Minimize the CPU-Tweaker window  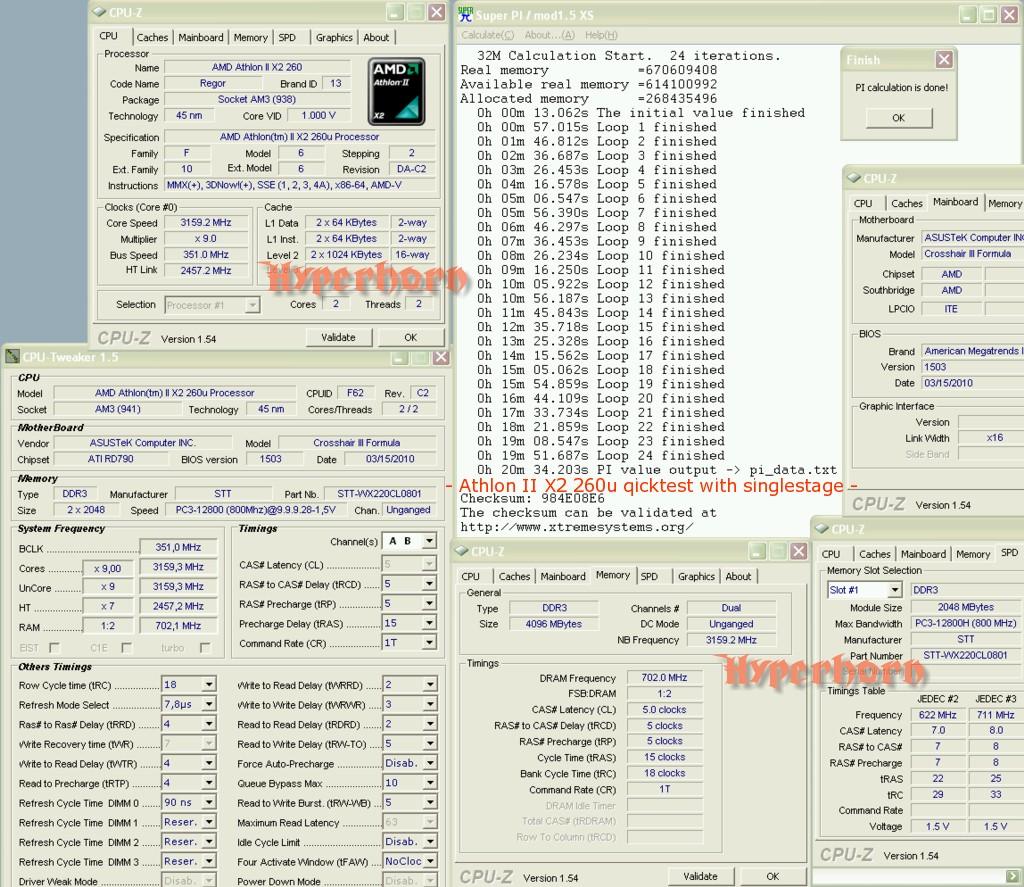pos(399,357)
